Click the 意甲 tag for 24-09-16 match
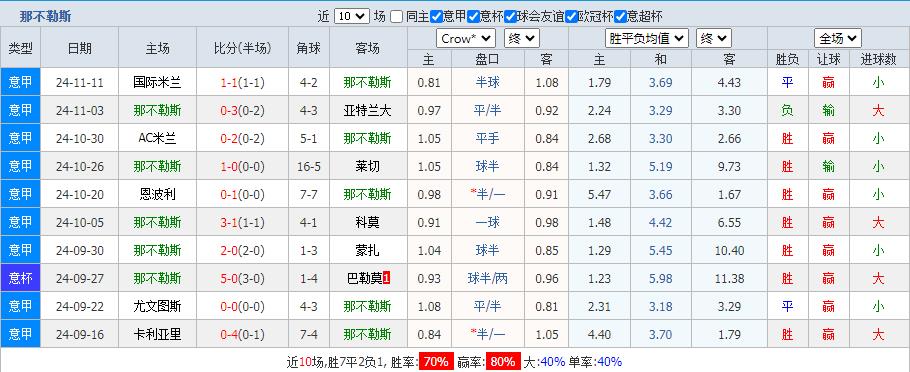Viewport: 910px width, 372px height. 20,334
